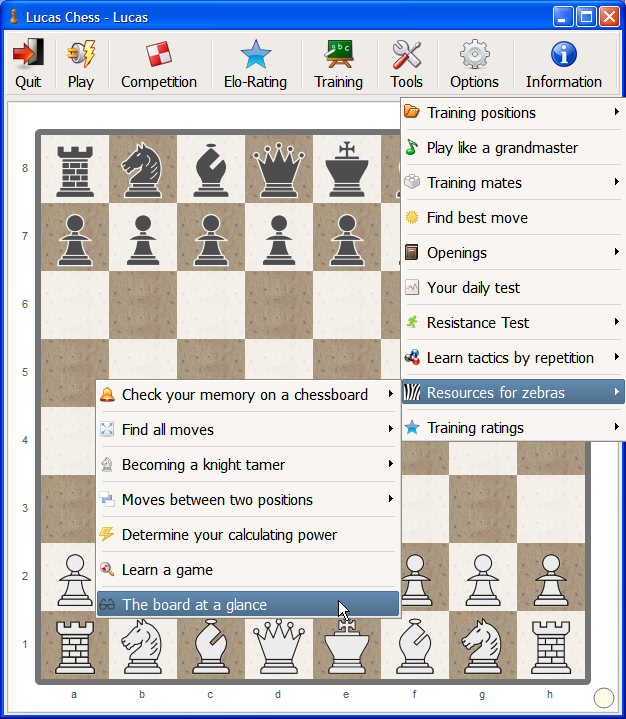Expand the Resistance Test submenu arrow
The width and height of the screenshot is (626, 719).
(617, 322)
